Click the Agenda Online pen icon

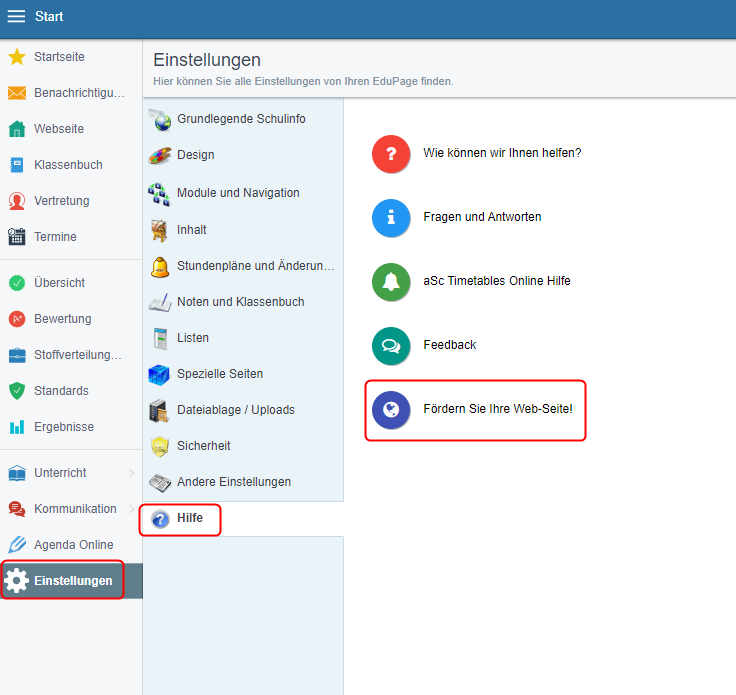point(17,545)
